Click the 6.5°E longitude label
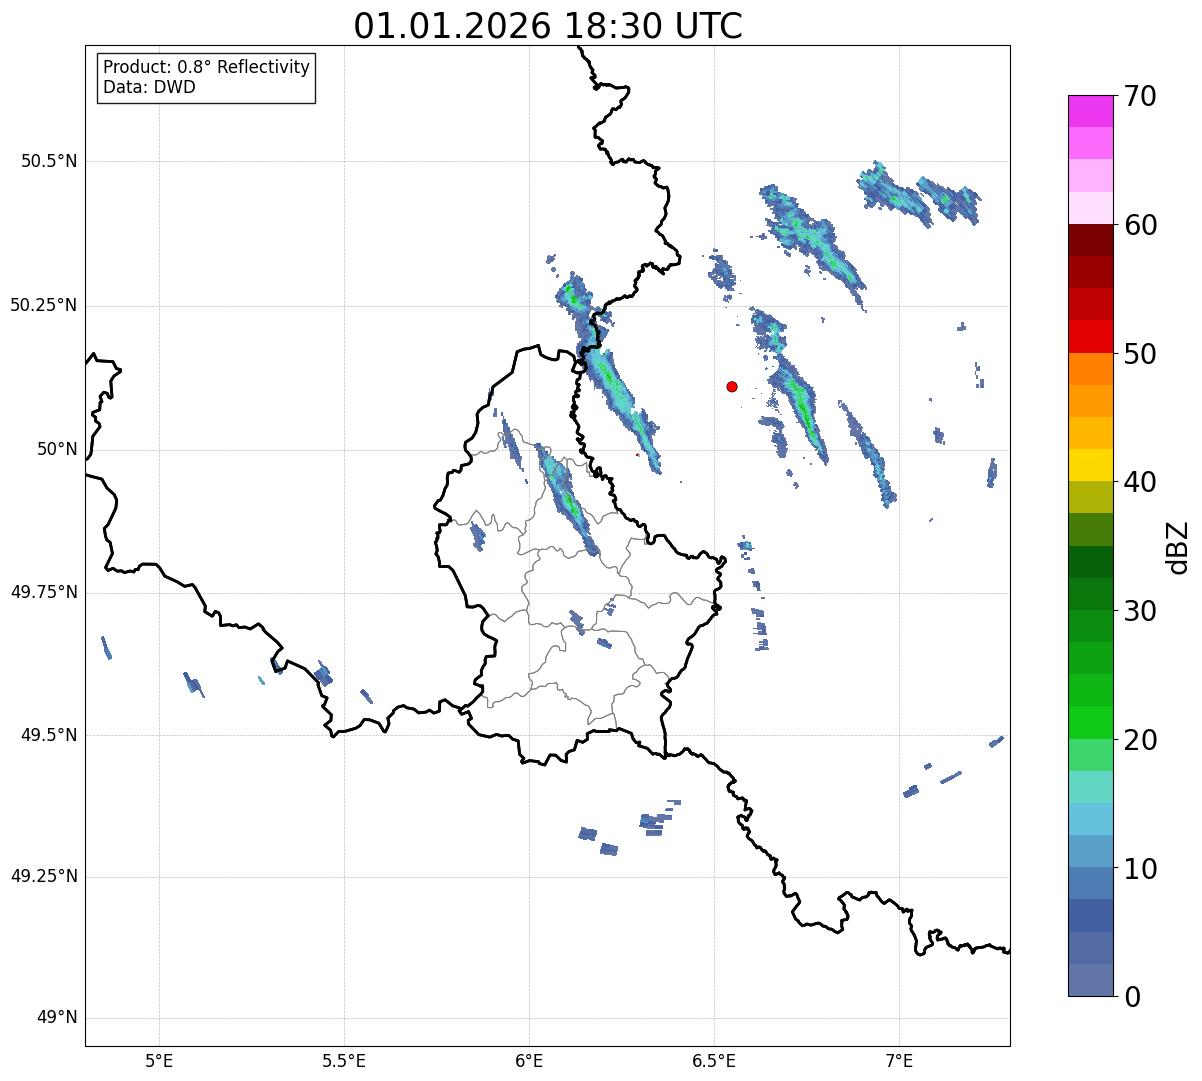1202x1081 pixels. click(x=714, y=1061)
